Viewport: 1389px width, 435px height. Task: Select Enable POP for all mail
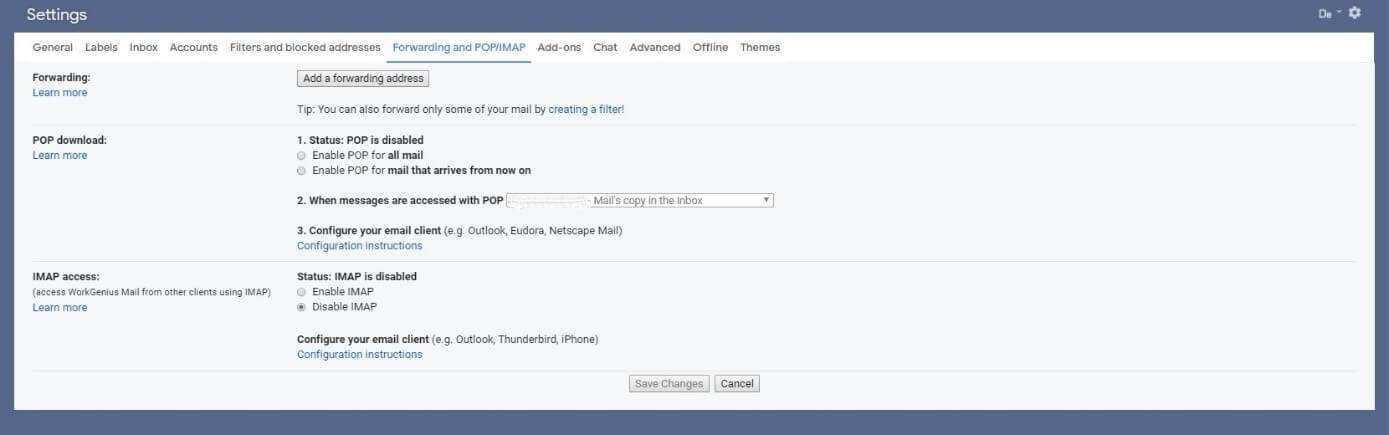tap(302, 156)
